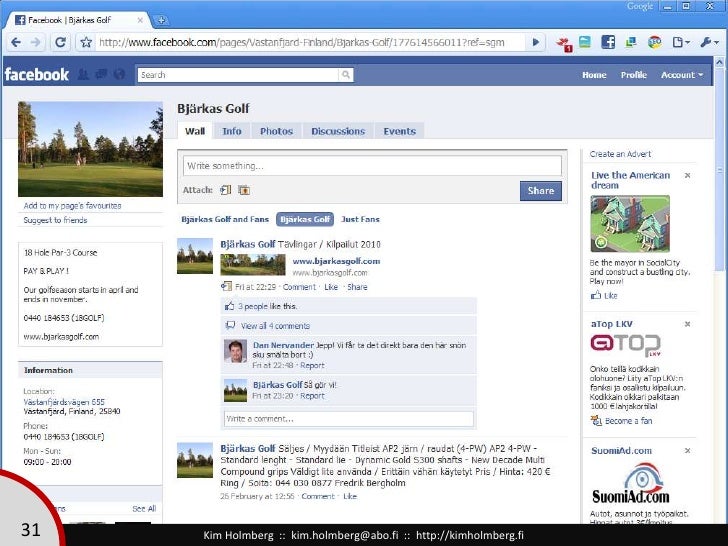Select the 'Bjärkas Golf' wall filter

(x=305, y=219)
